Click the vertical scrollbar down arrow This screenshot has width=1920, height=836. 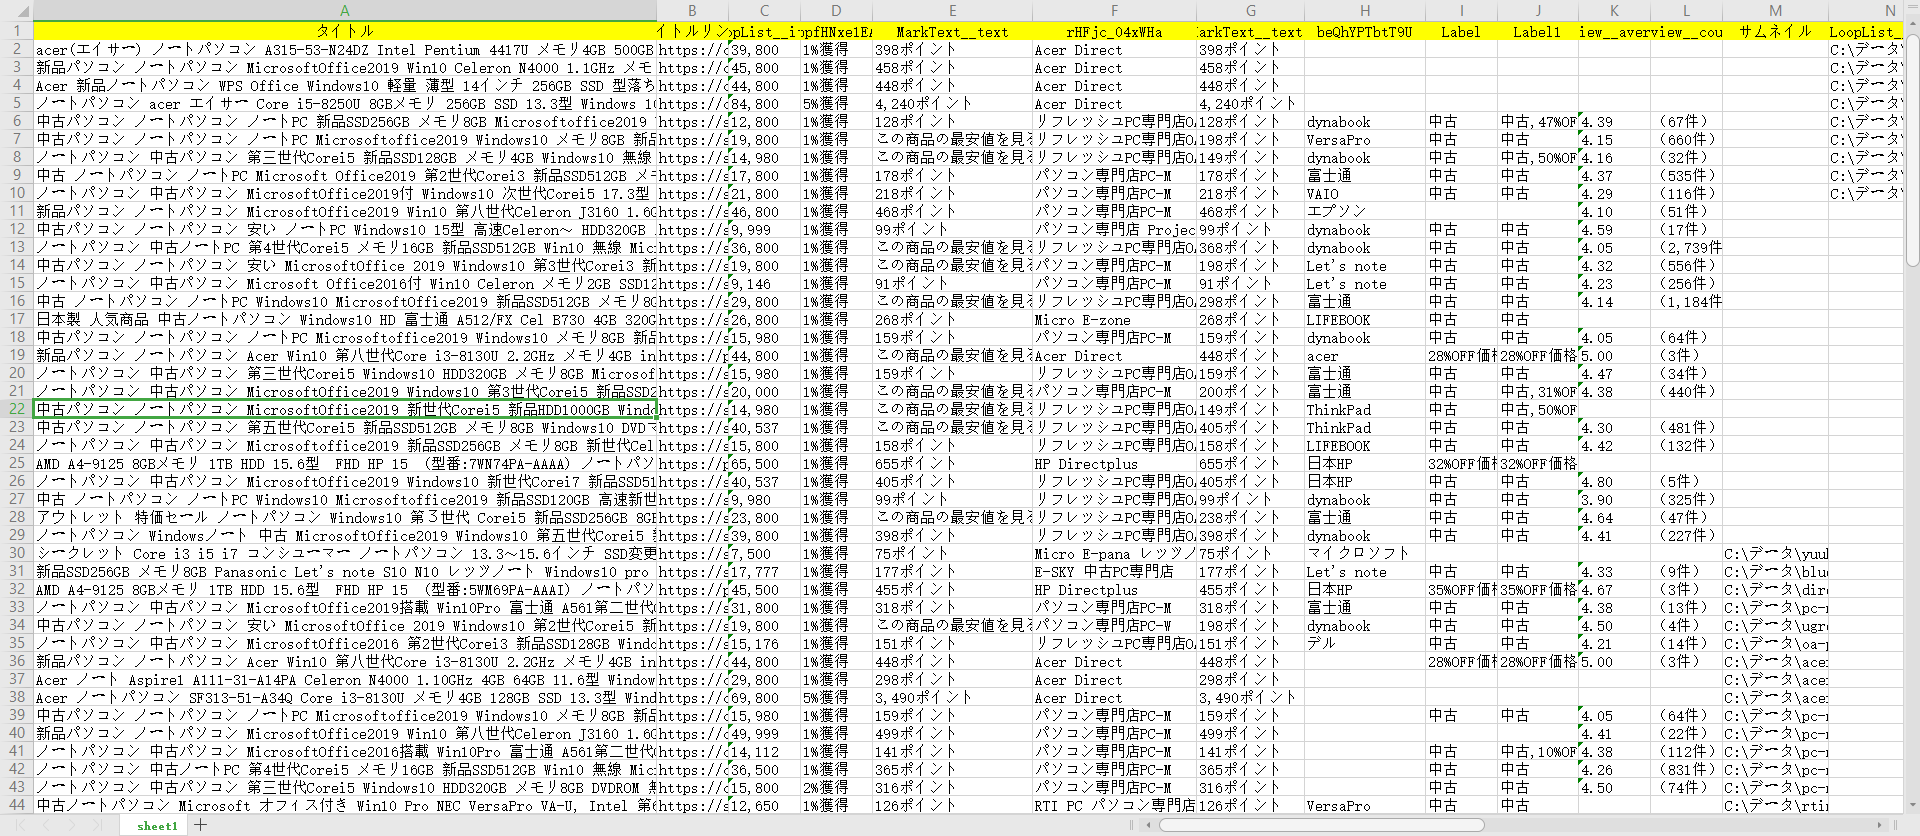[x=1911, y=805]
